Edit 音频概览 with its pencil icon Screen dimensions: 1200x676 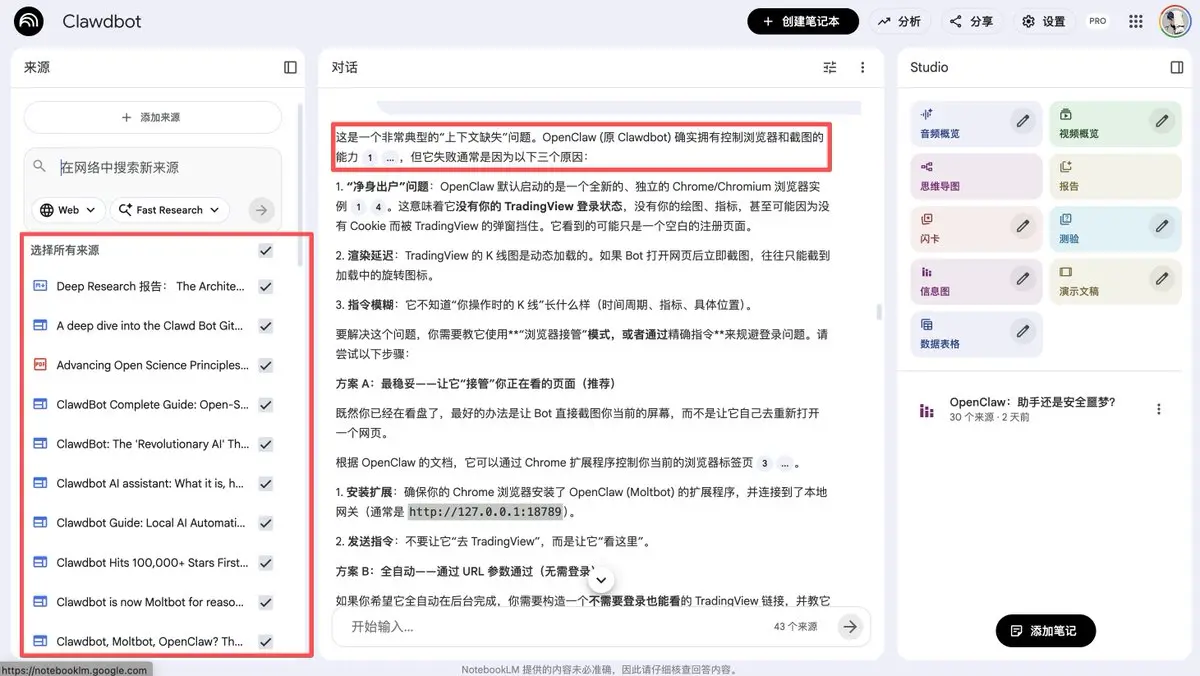(1023, 121)
